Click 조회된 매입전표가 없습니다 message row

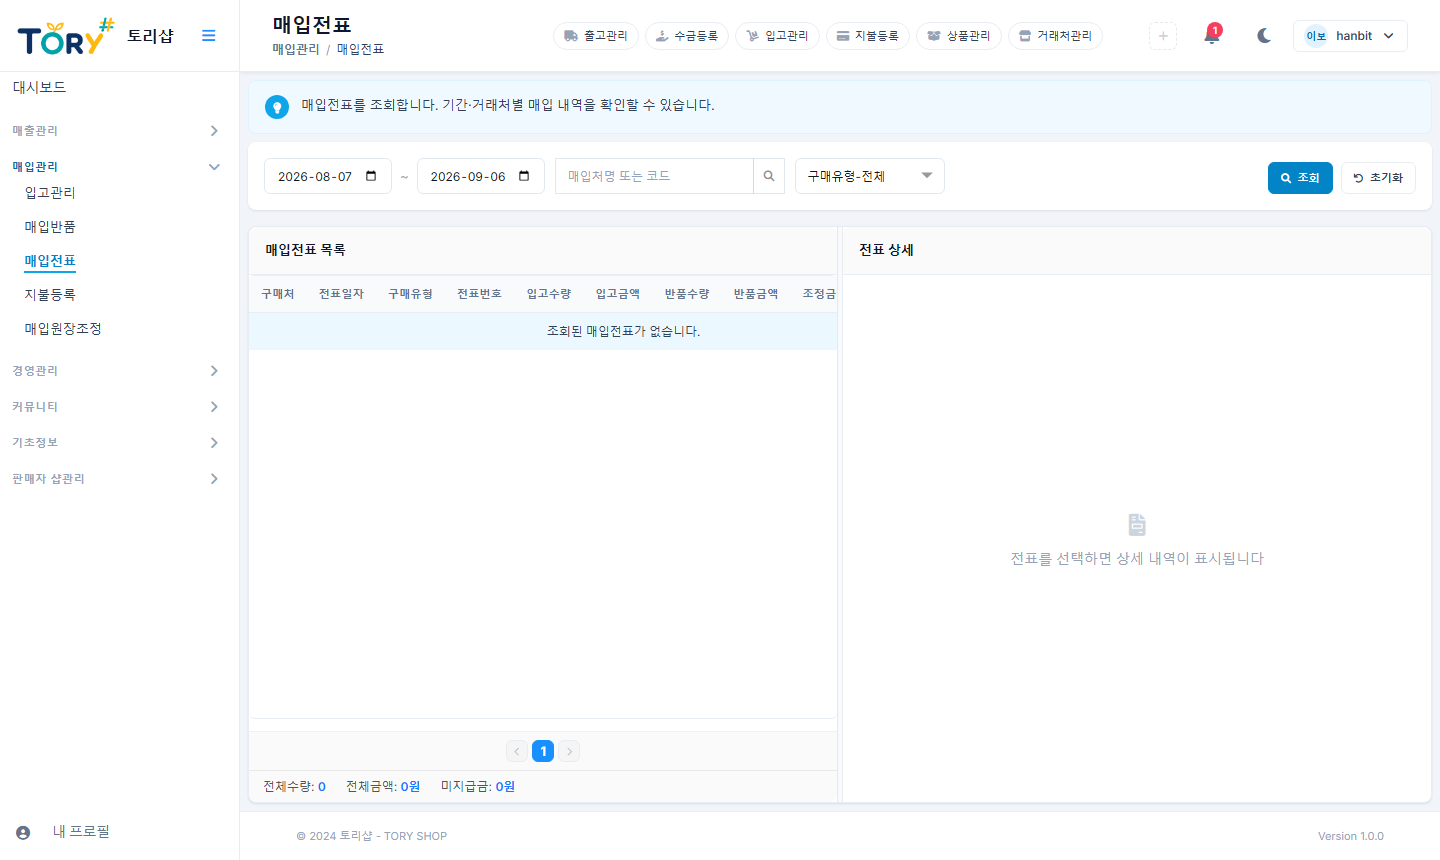pos(543,331)
